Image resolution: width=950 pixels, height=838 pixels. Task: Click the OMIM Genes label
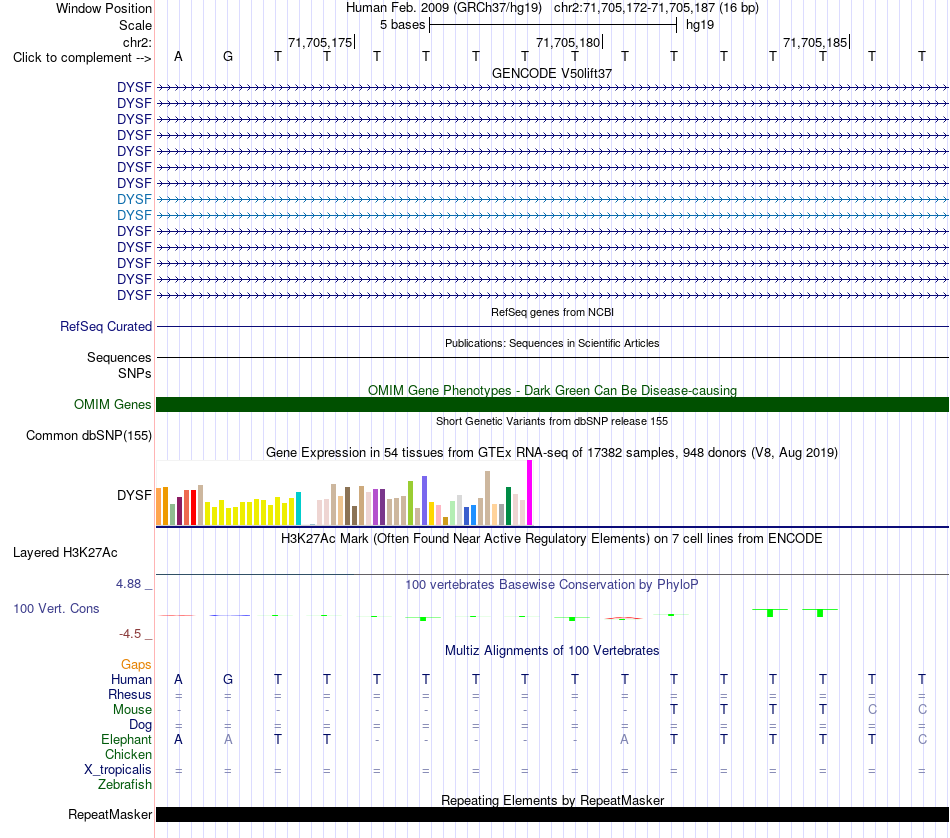(x=113, y=404)
